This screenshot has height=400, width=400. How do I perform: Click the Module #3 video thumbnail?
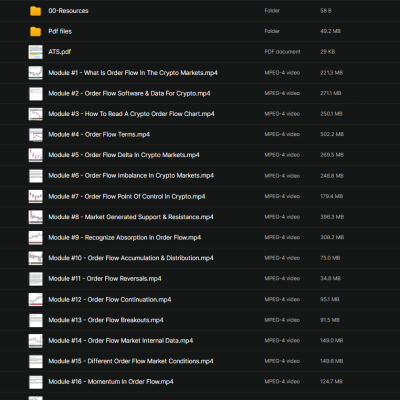tap(35, 114)
